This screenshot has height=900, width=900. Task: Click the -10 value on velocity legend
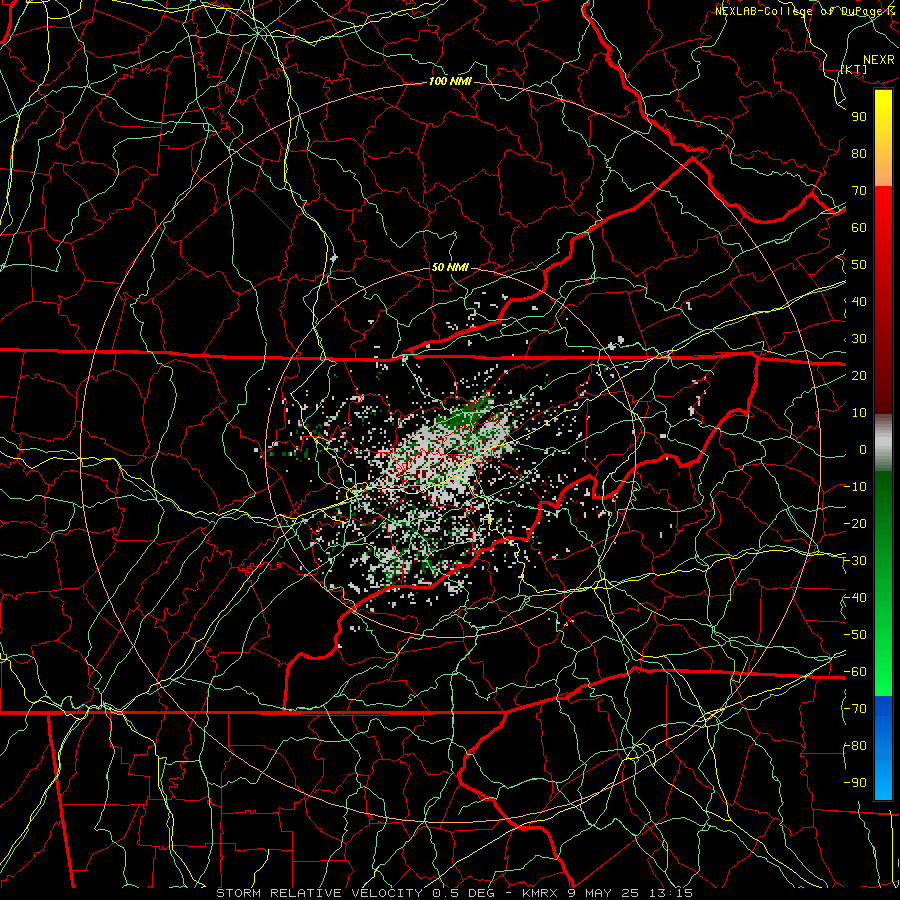click(x=856, y=487)
